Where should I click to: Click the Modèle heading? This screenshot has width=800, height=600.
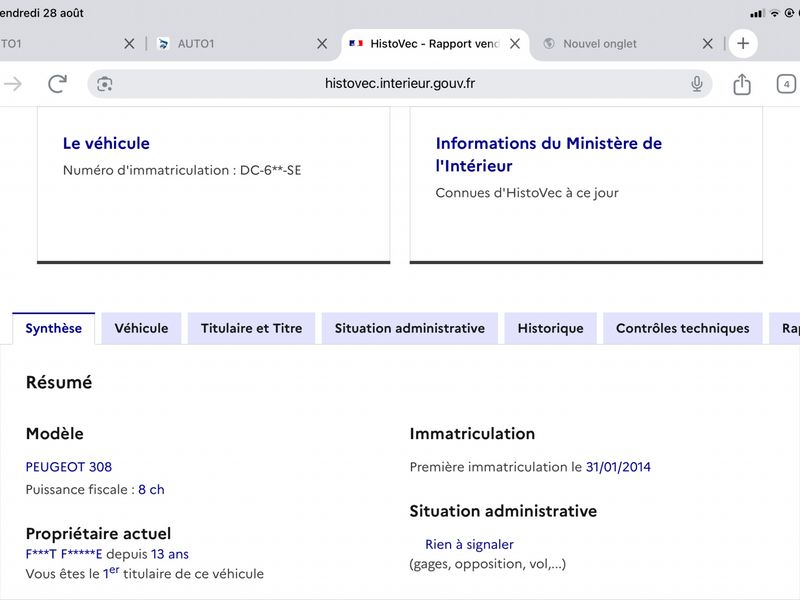(x=55, y=434)
